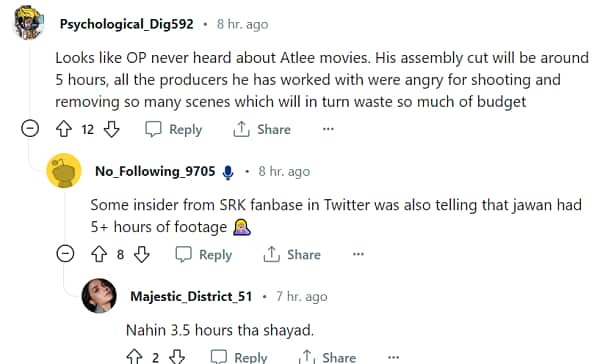The image size is (600, 364).
Task: Click Majestic_District_51's profile picture
Action: (x=99, y=295)
